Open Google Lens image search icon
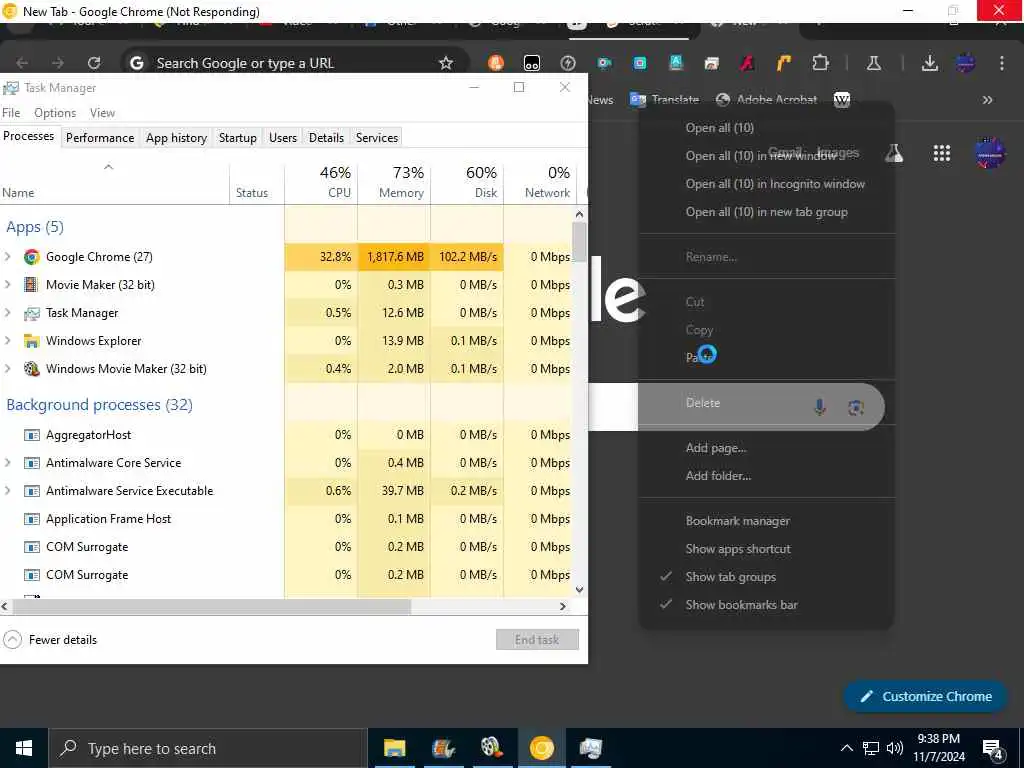The width and height of the screenshot is (1024, 768). click(856, 408)
